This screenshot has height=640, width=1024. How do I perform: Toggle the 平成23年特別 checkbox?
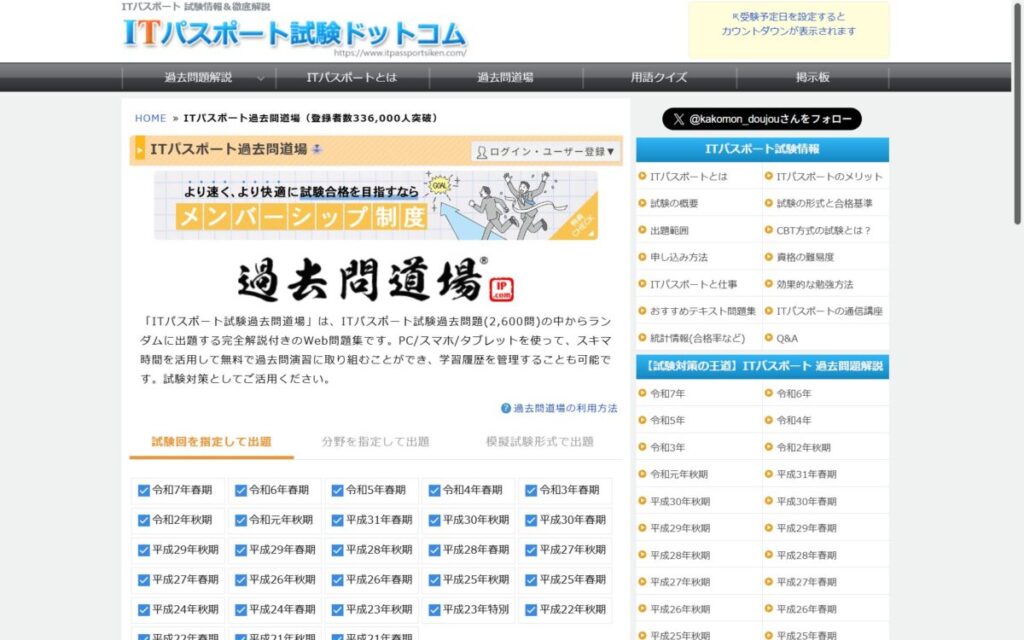pos(434,610)
